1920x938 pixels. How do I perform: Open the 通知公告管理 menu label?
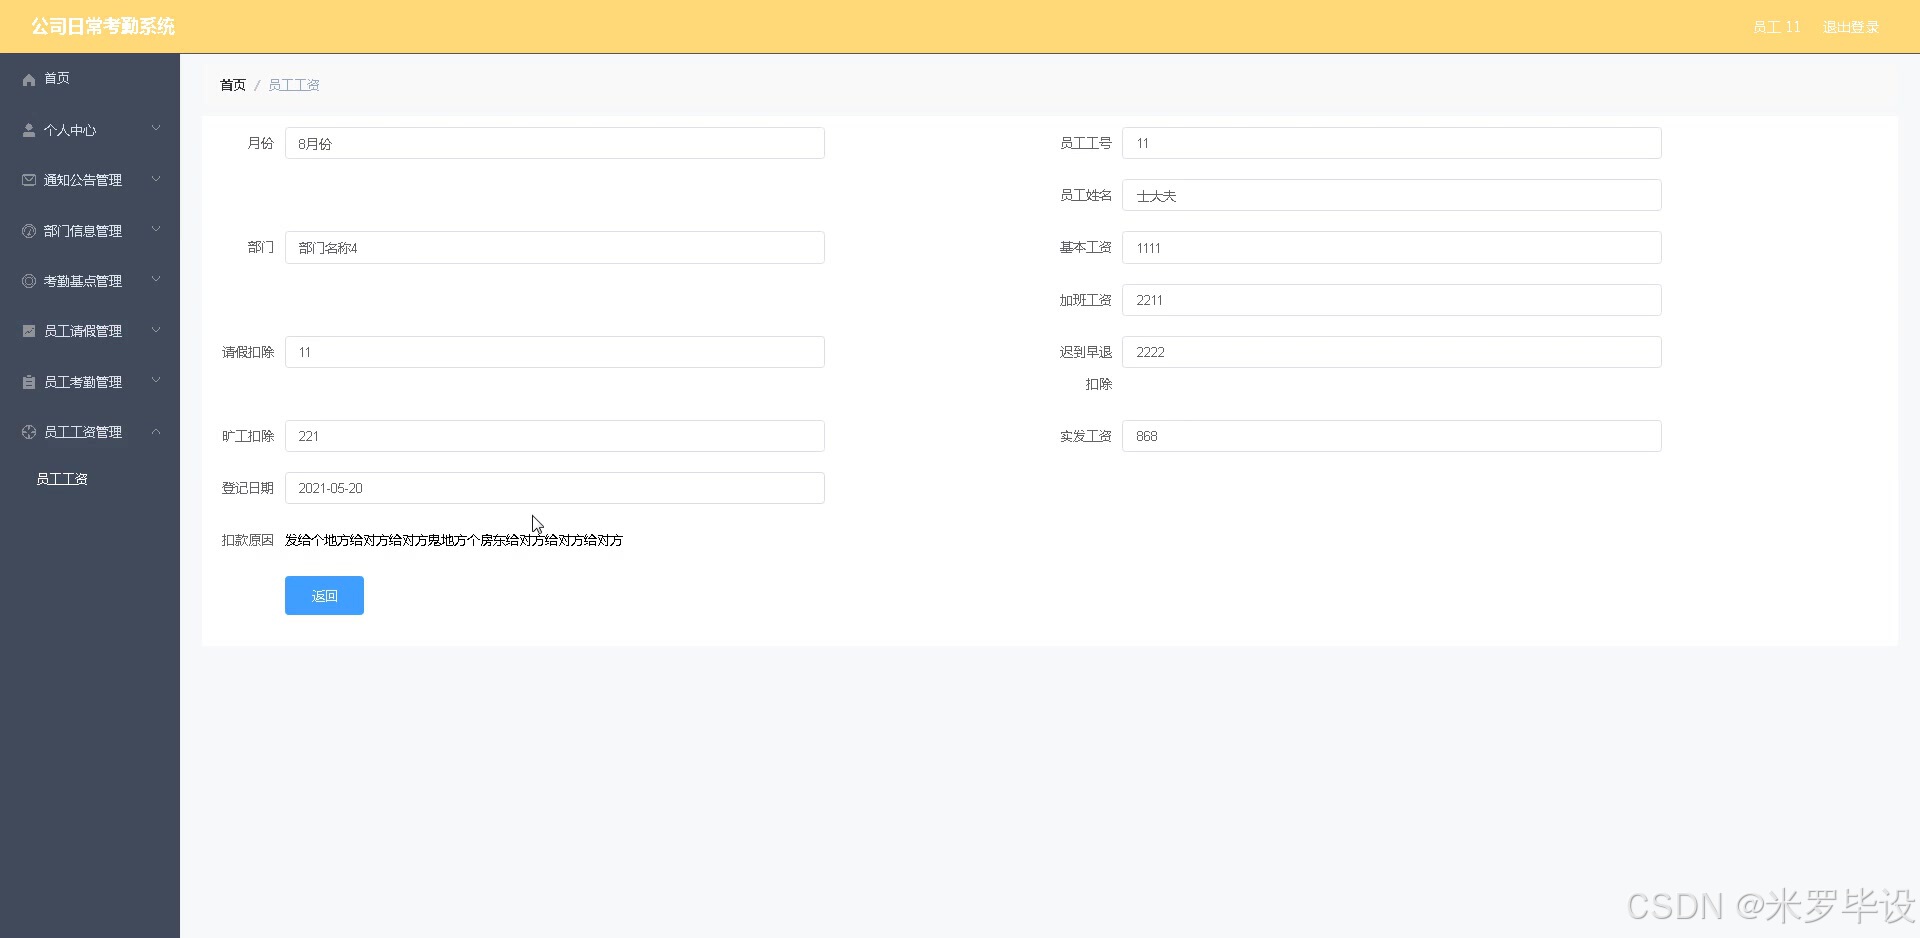83,180
